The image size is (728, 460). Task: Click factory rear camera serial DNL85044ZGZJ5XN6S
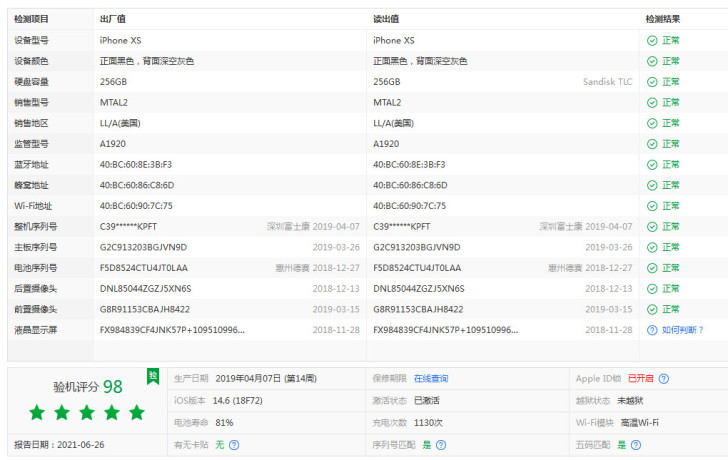pos(145,289)
